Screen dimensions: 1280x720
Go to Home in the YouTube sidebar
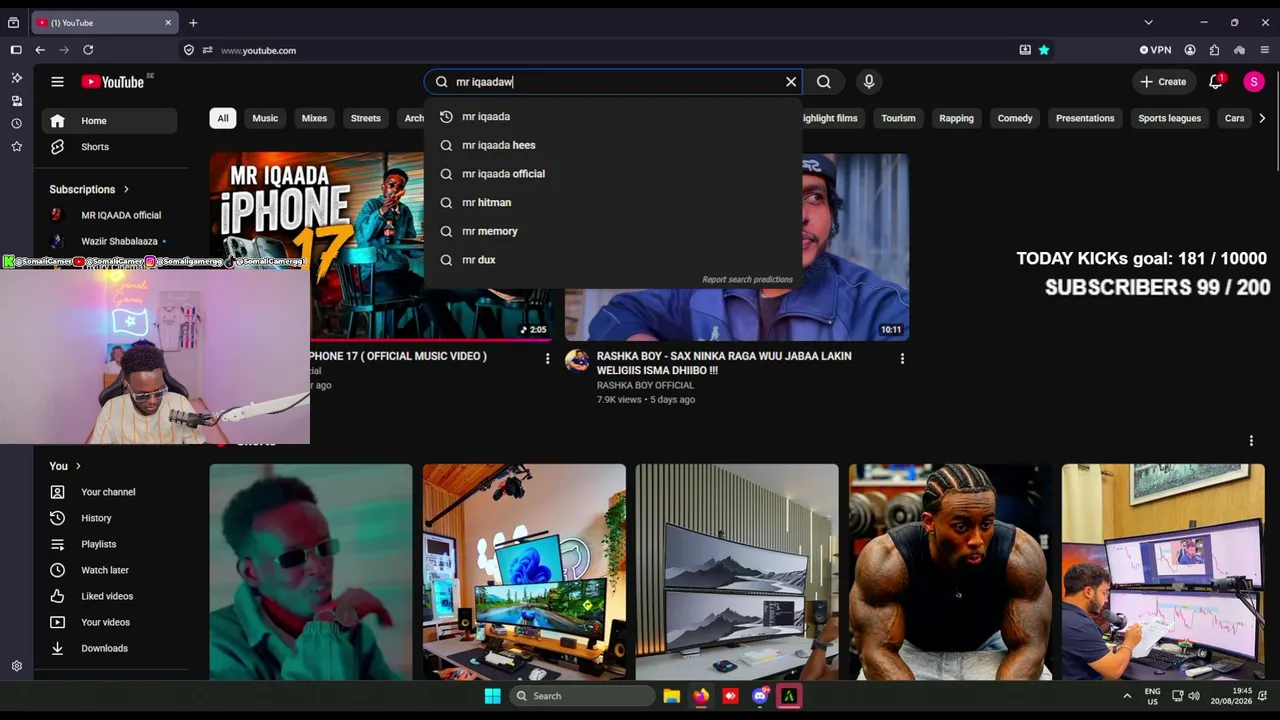coord(109,121)
